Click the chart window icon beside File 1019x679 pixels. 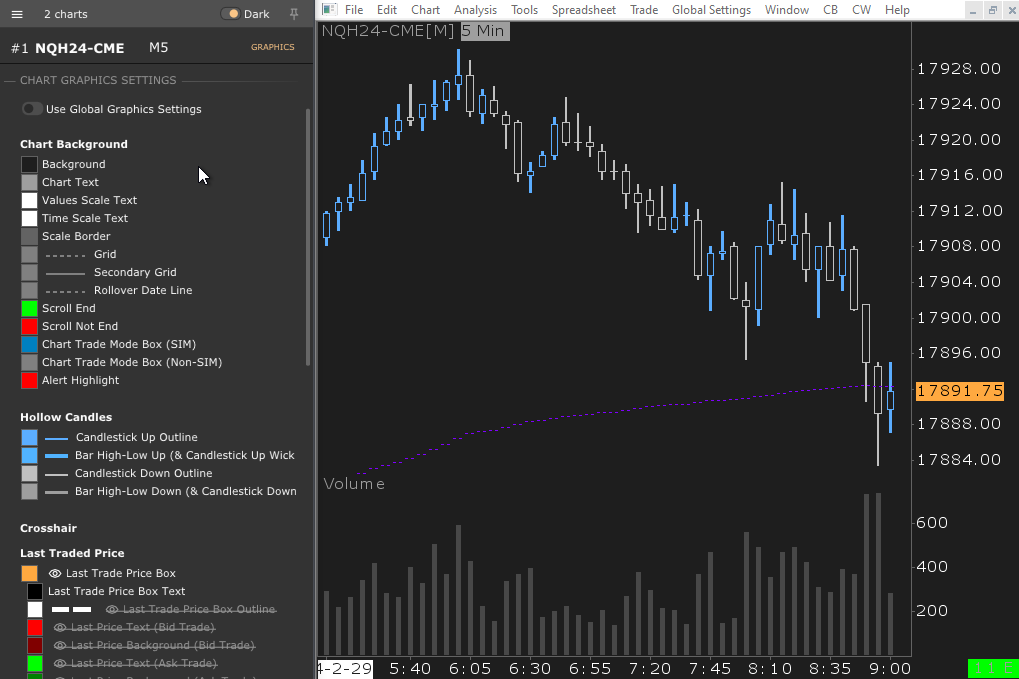point(329,9)
